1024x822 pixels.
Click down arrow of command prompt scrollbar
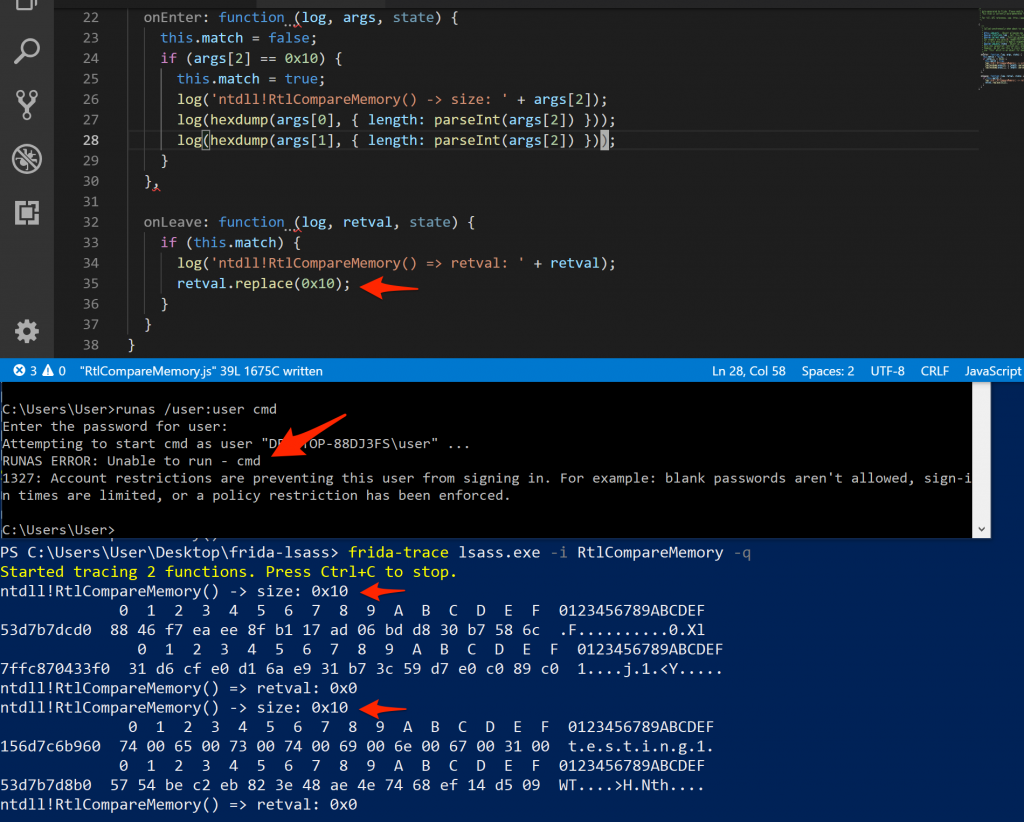tap(982, 529)
